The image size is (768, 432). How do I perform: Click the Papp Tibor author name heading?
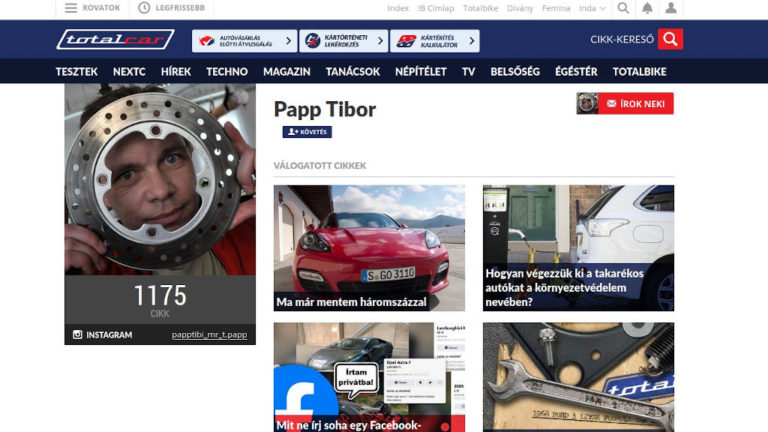point(325,109)
